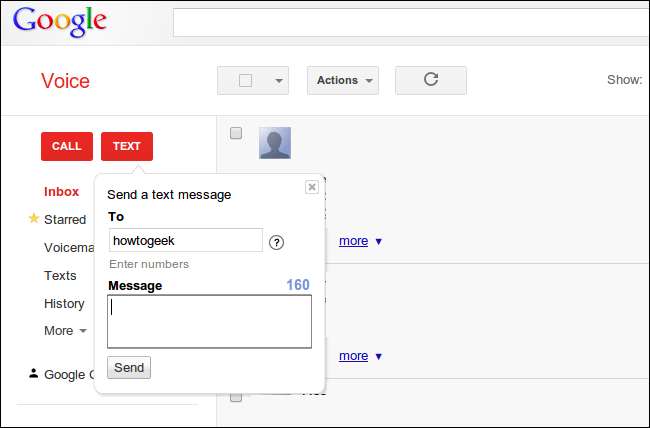Click the Google search box
Image resolution: width=650 pixels, height=428 pixels.
[x=411, y=22]
